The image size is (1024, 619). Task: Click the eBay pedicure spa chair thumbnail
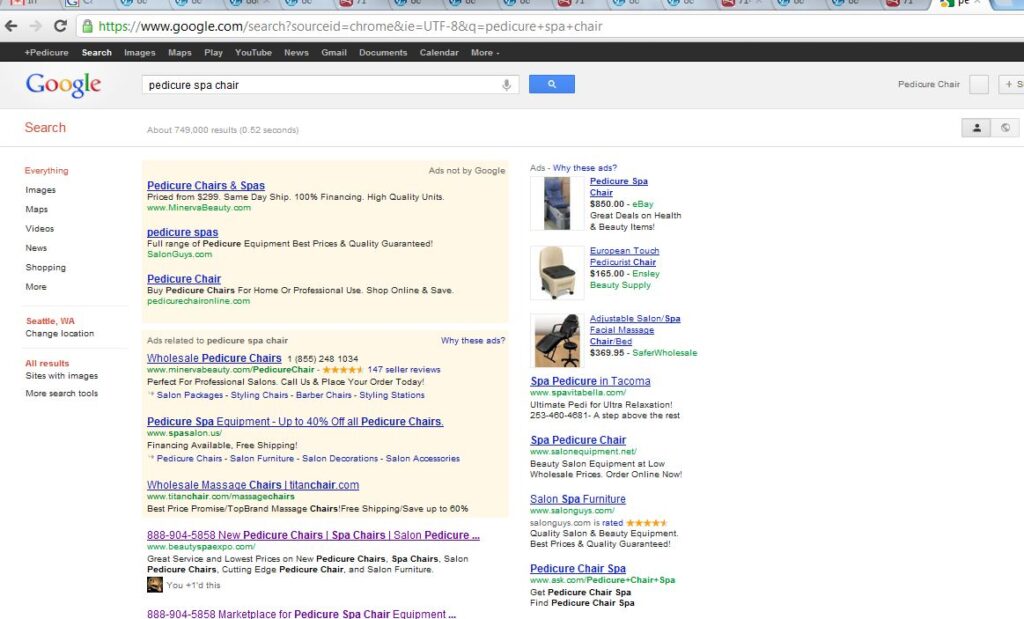coord(556,204)
